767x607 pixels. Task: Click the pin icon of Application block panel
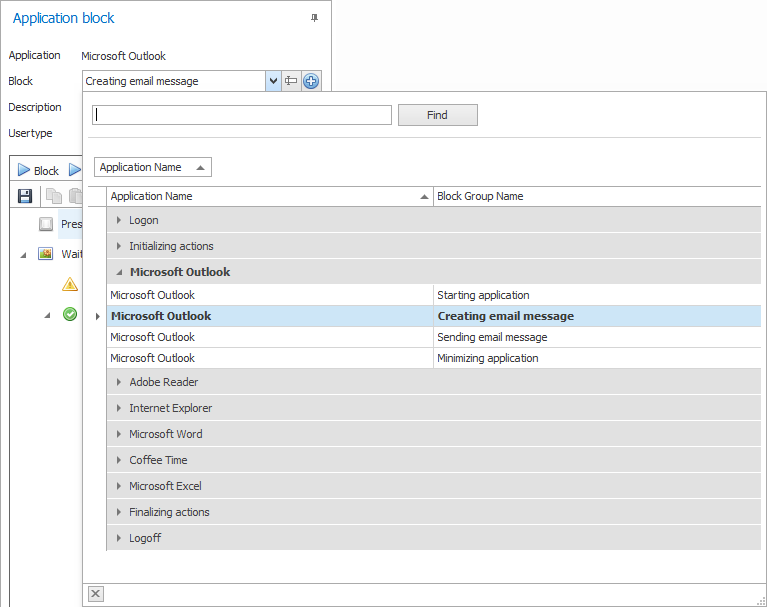point(315,18)
